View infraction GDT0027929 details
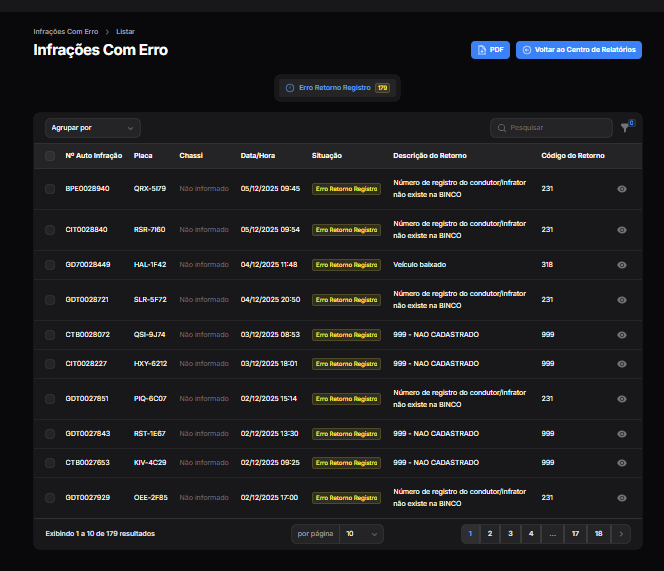 621,498
